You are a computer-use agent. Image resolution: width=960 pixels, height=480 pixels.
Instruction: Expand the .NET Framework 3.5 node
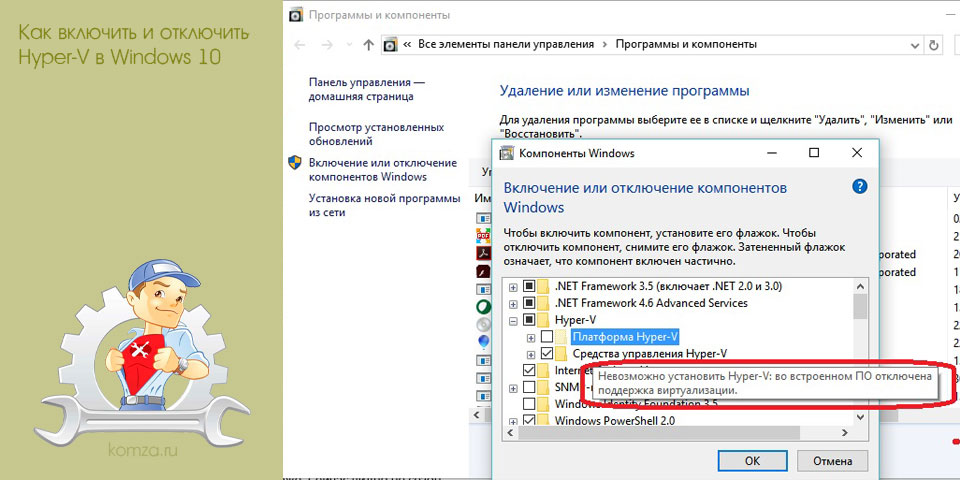pyautogui.click(x=513, y=287)
